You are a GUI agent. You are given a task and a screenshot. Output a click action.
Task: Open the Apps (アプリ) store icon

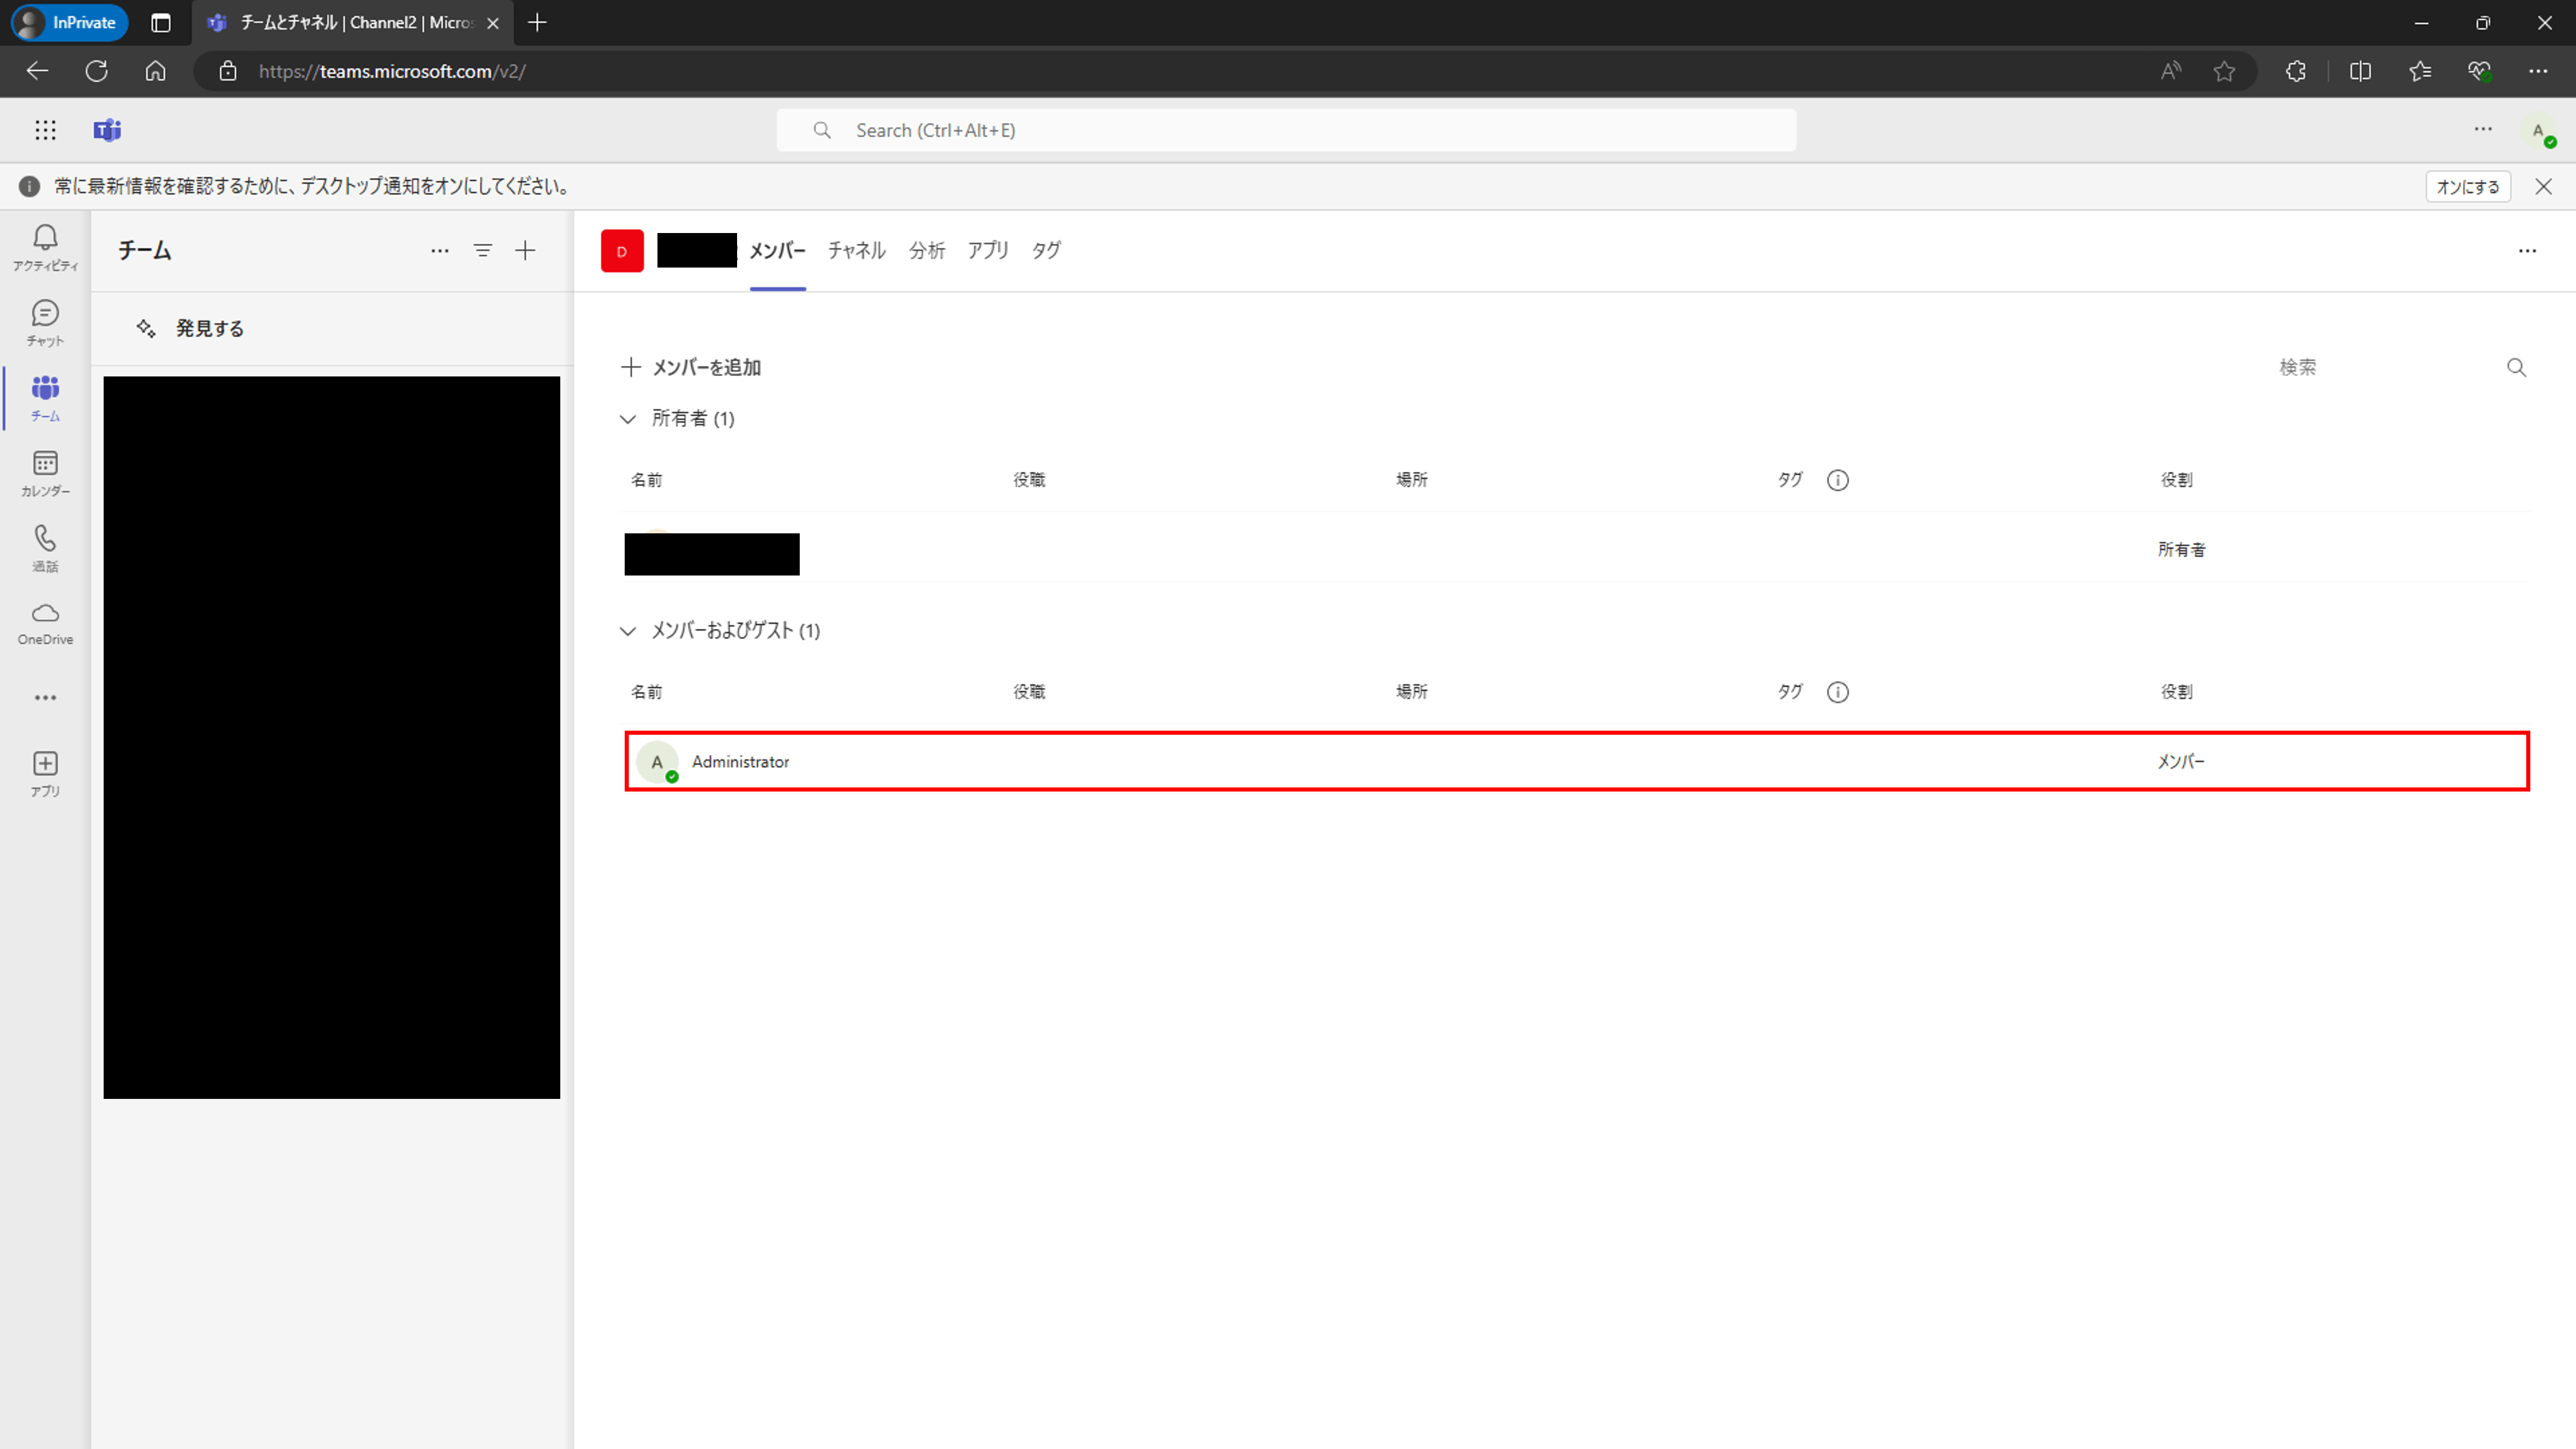click(x=45, y=773)
